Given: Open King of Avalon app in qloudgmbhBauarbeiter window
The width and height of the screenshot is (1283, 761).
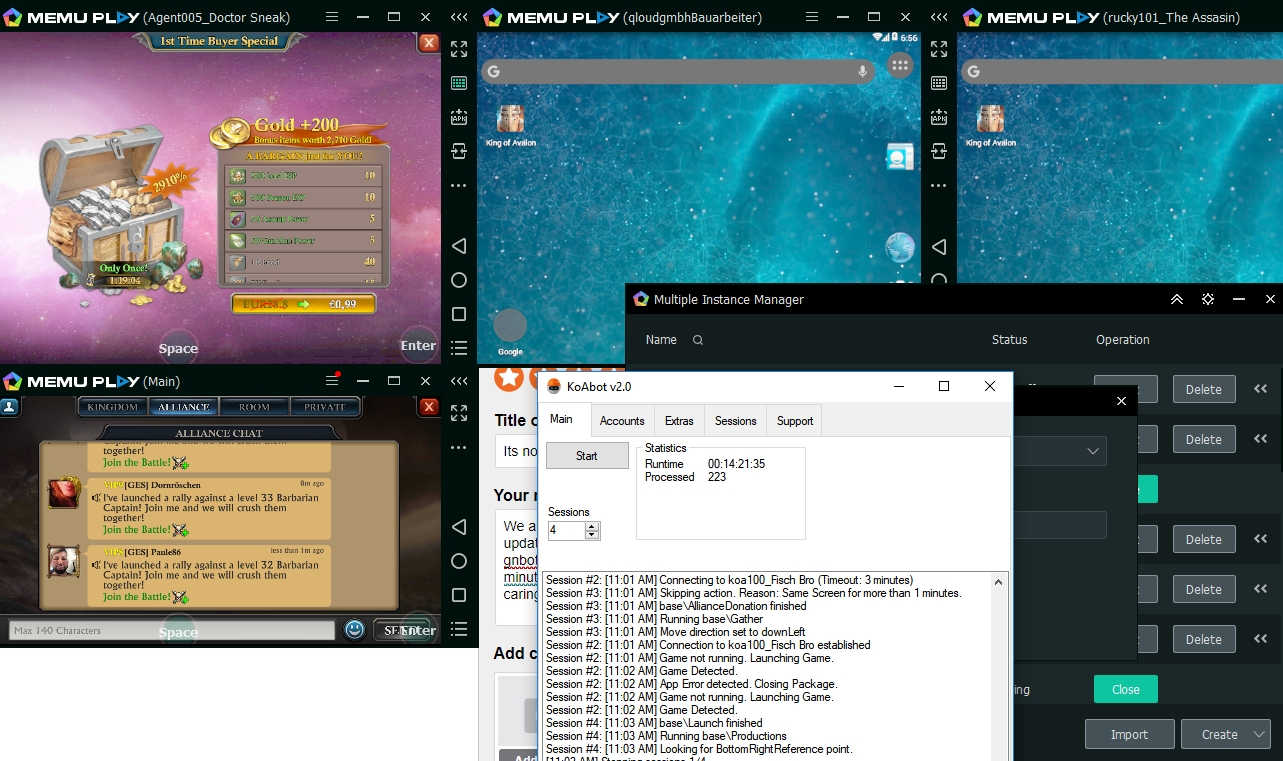Looking at the screenshot, I should (511, 125).
